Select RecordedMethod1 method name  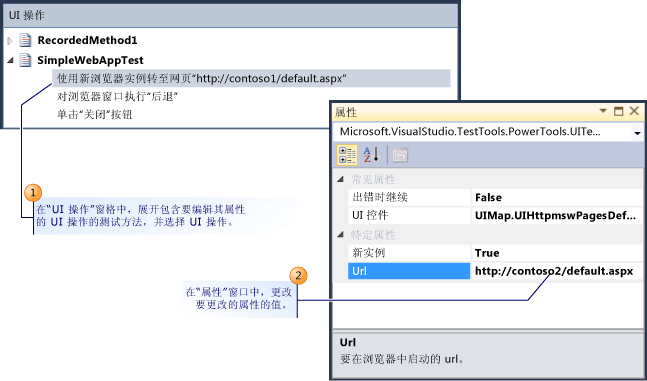[87, 40]
